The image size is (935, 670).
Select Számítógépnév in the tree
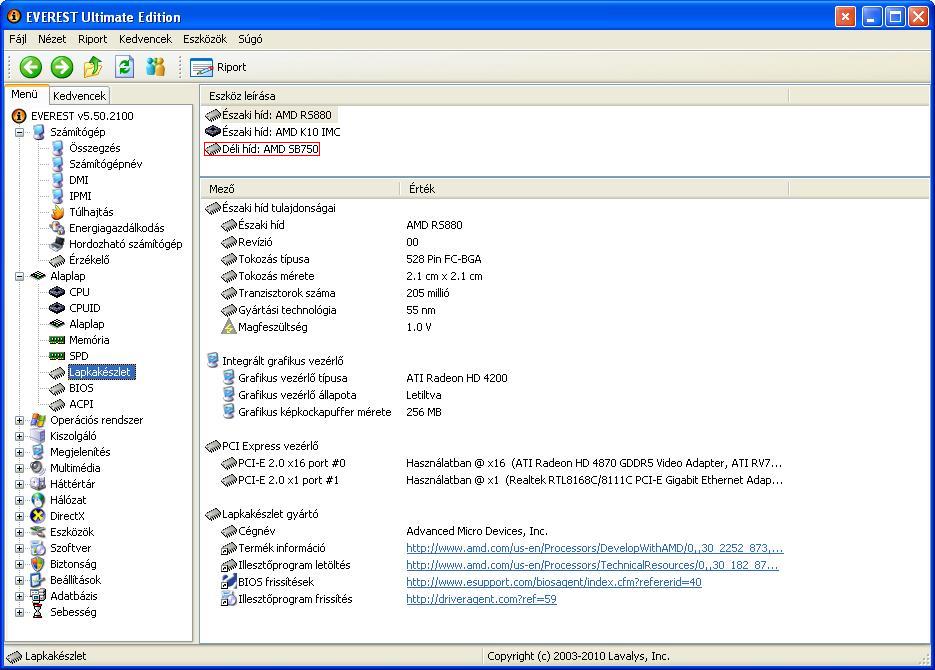point(106,164)
